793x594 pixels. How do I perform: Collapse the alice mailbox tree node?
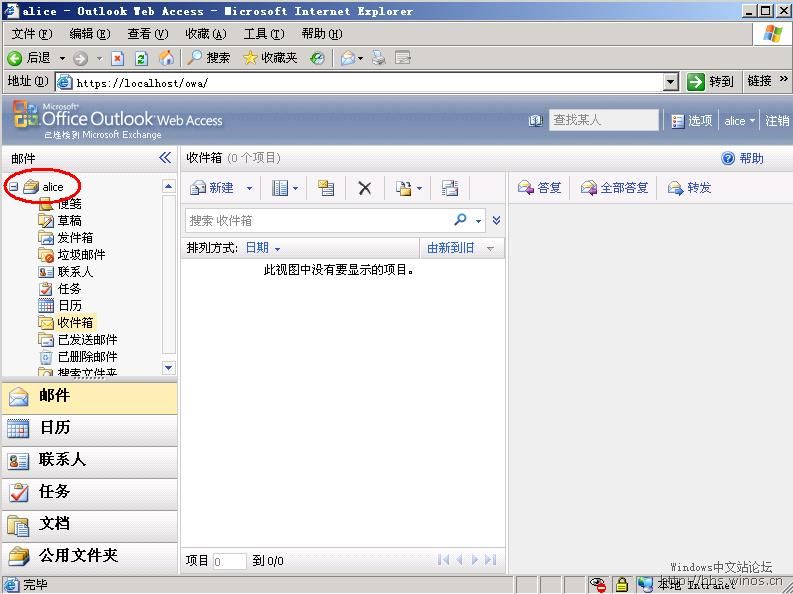pyautogui.click(x=13, y=187)
